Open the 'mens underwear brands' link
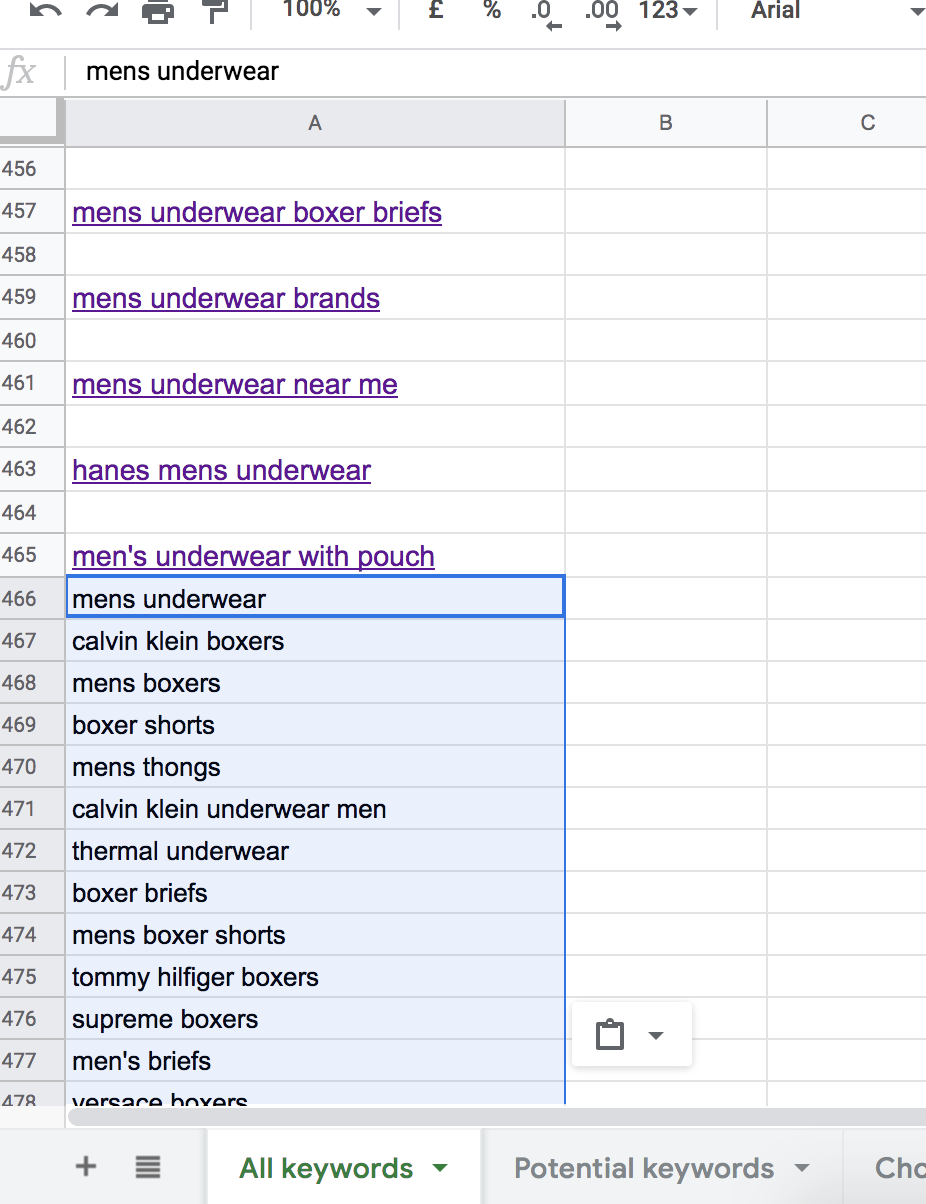 226,298
